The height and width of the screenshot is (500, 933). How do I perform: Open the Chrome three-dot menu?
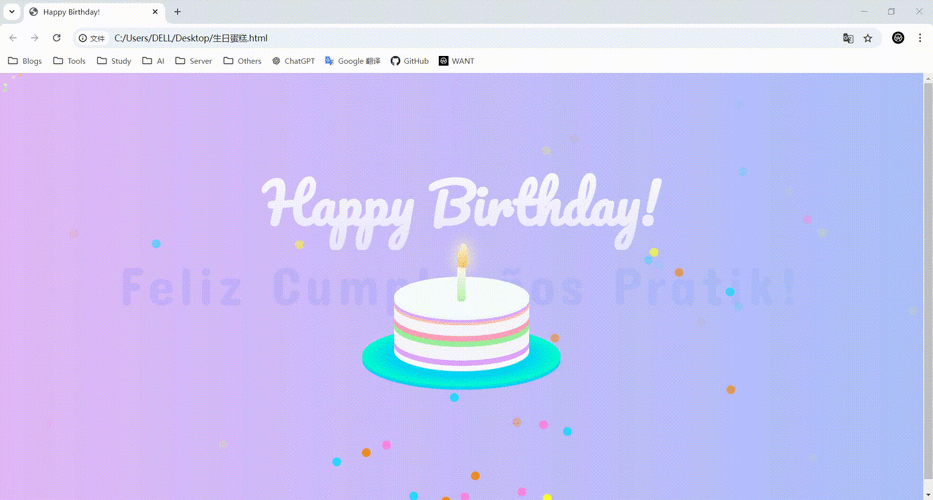pyautogui.click(x=920, y=38)
